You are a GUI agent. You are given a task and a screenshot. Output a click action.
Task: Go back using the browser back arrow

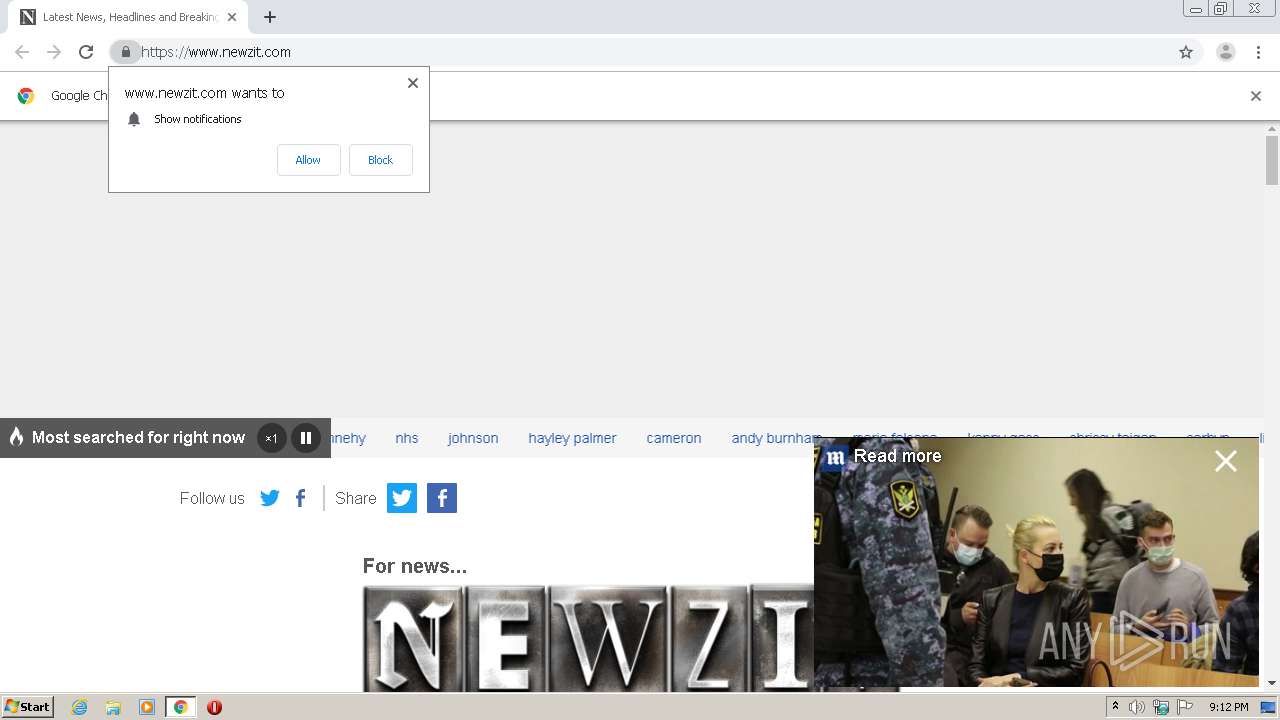pyautogui.click(x=22, y=52)
